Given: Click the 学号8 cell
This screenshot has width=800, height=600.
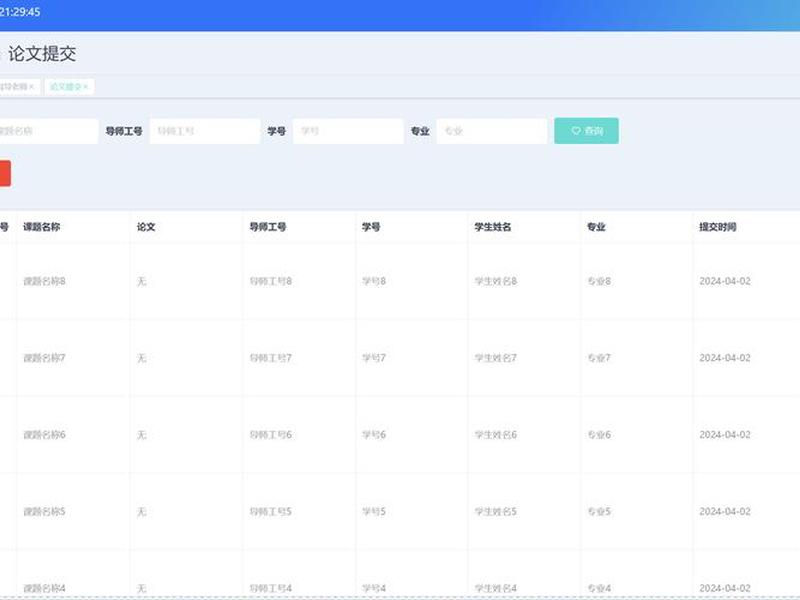Looking at the screenshot, I should pos(374,281).
